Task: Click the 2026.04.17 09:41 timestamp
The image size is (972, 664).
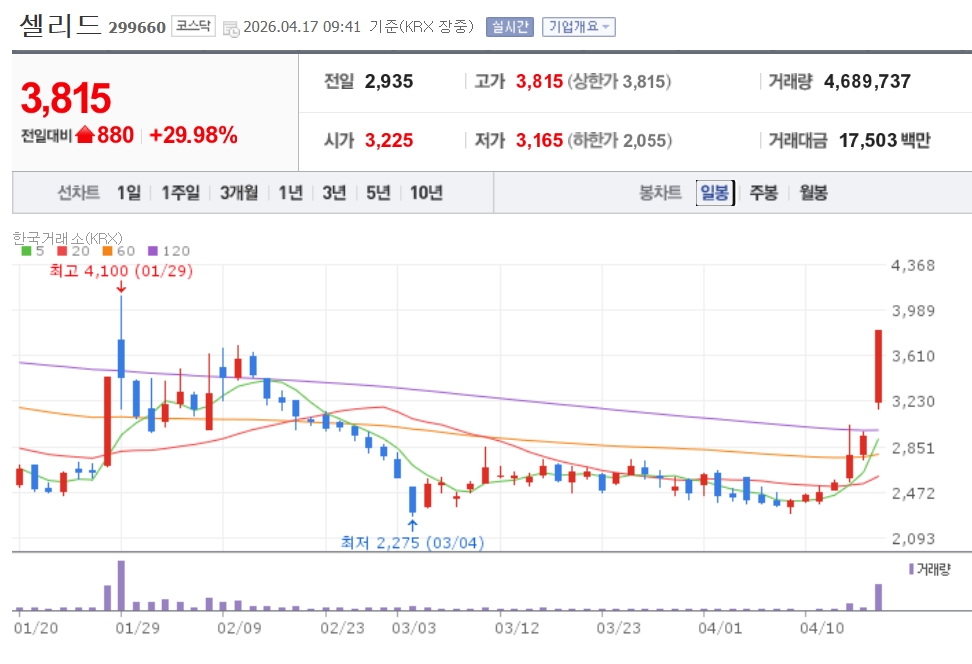Action: tap(302, 27)
